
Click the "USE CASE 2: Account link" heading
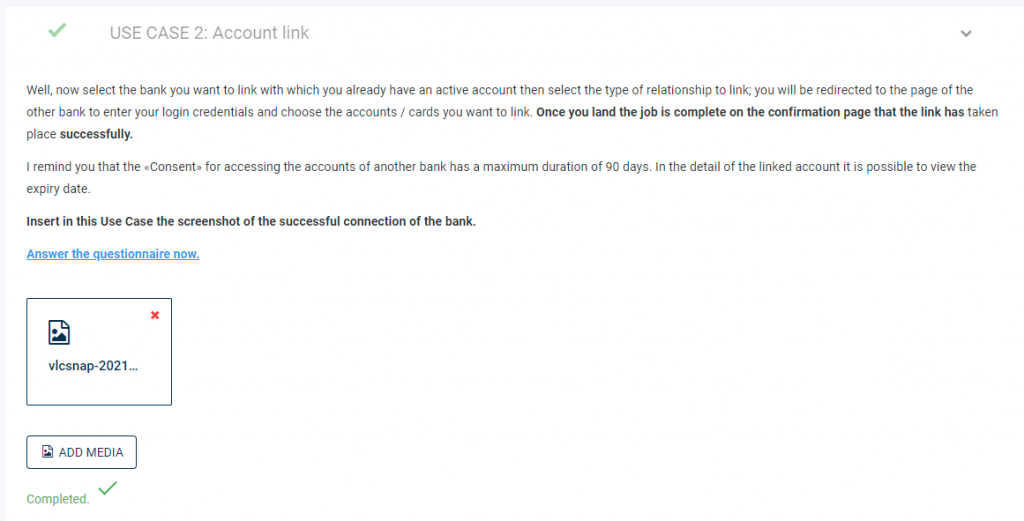pyautogui.click(x=209, y=33)
